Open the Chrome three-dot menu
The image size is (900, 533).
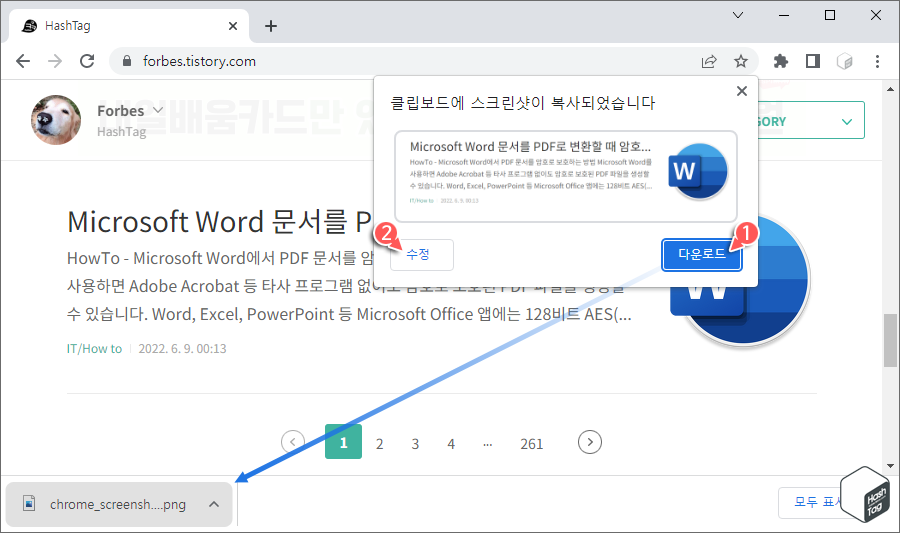[x=877, y=61]
